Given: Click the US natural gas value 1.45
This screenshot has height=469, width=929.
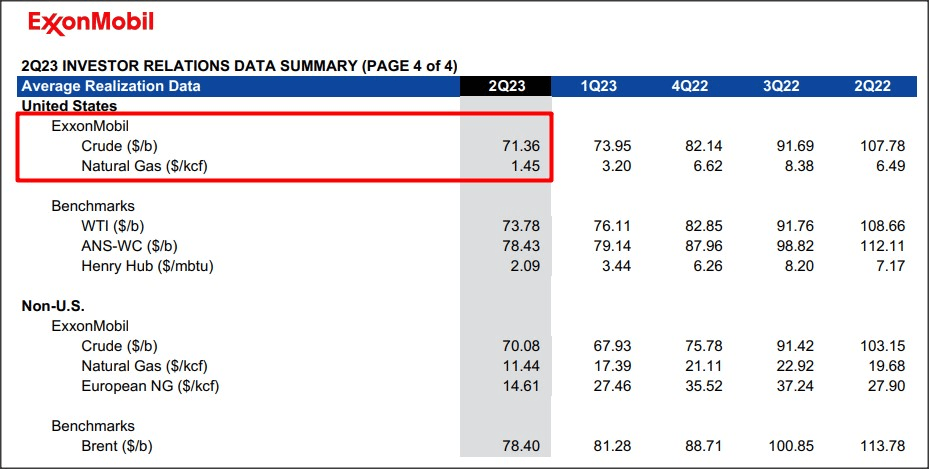Looking at the screenshot, I should 526,166.
